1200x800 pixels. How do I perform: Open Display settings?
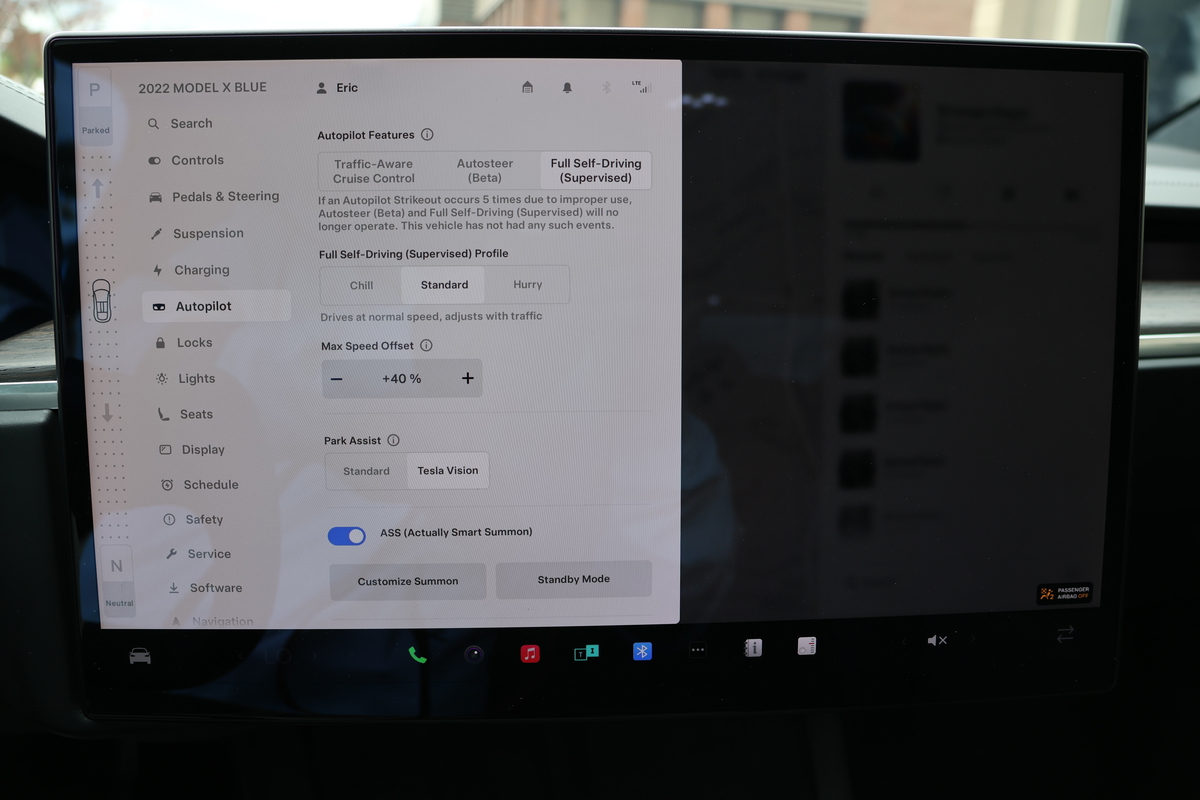point(192,450)
